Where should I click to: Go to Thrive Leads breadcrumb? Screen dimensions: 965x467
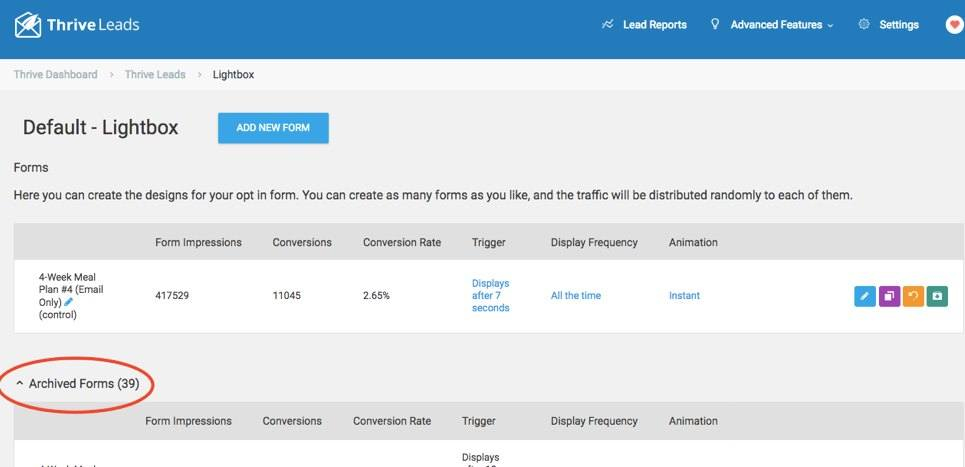click(155, 74)
